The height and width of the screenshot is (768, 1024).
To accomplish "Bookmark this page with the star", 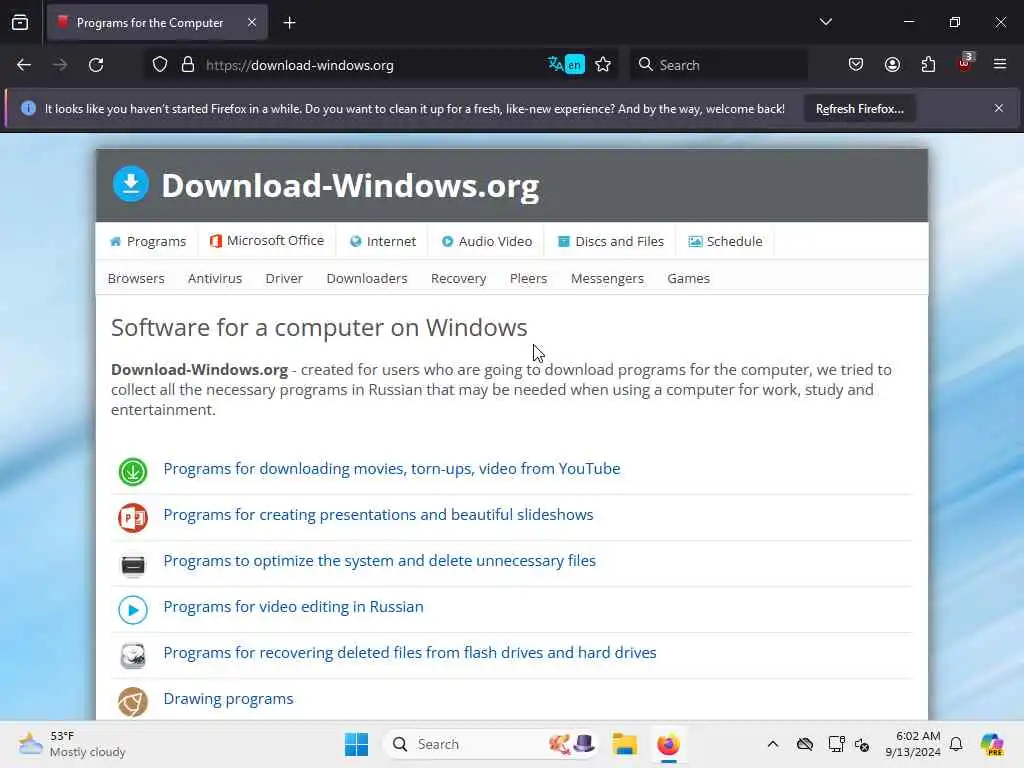I will (x=603, y=65).
